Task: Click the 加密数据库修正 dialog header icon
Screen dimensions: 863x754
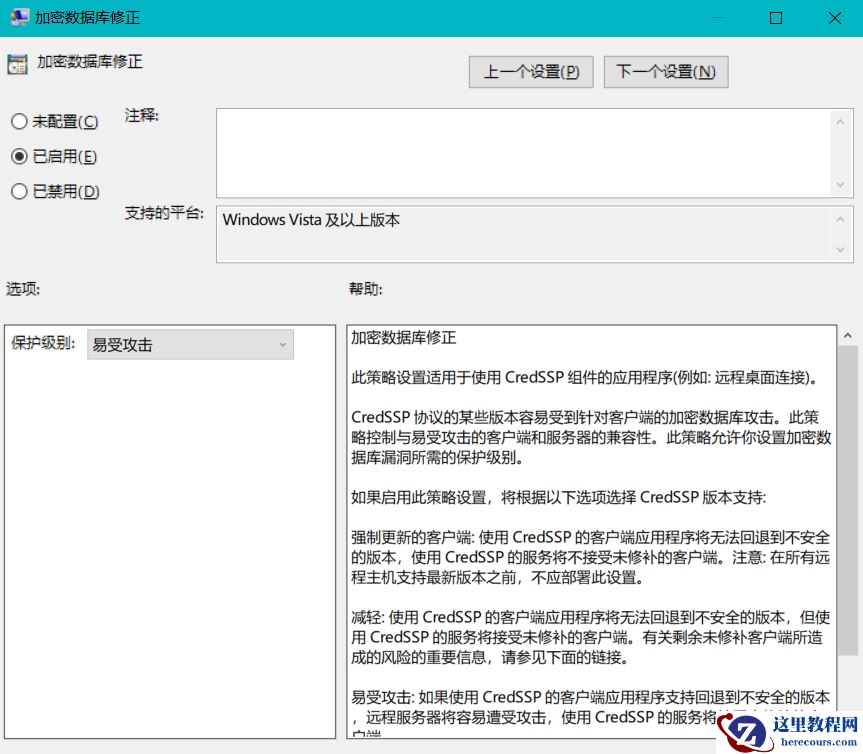Action: coord(17,62)
